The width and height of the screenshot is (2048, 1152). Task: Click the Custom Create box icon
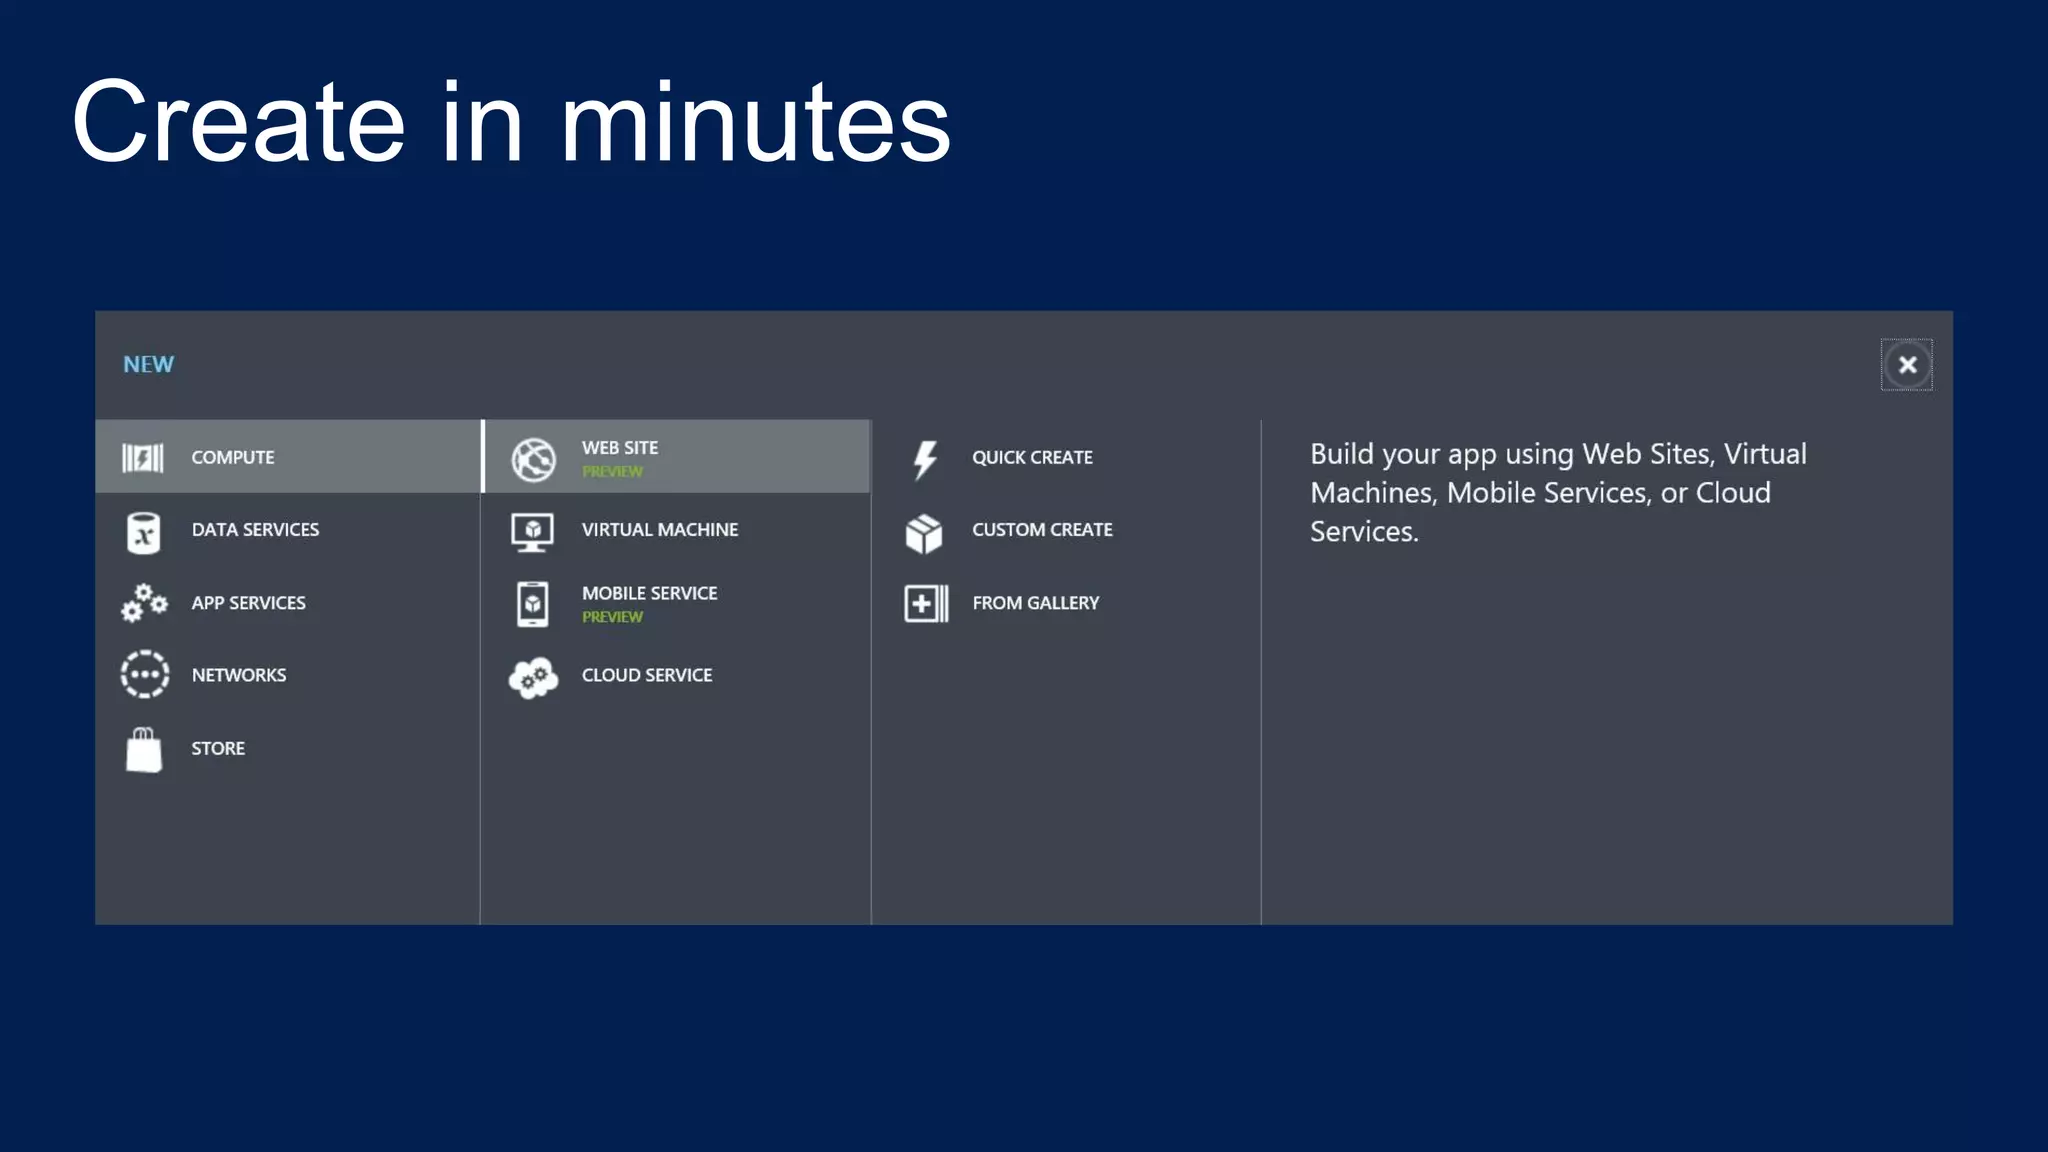(x=924, y=533)
